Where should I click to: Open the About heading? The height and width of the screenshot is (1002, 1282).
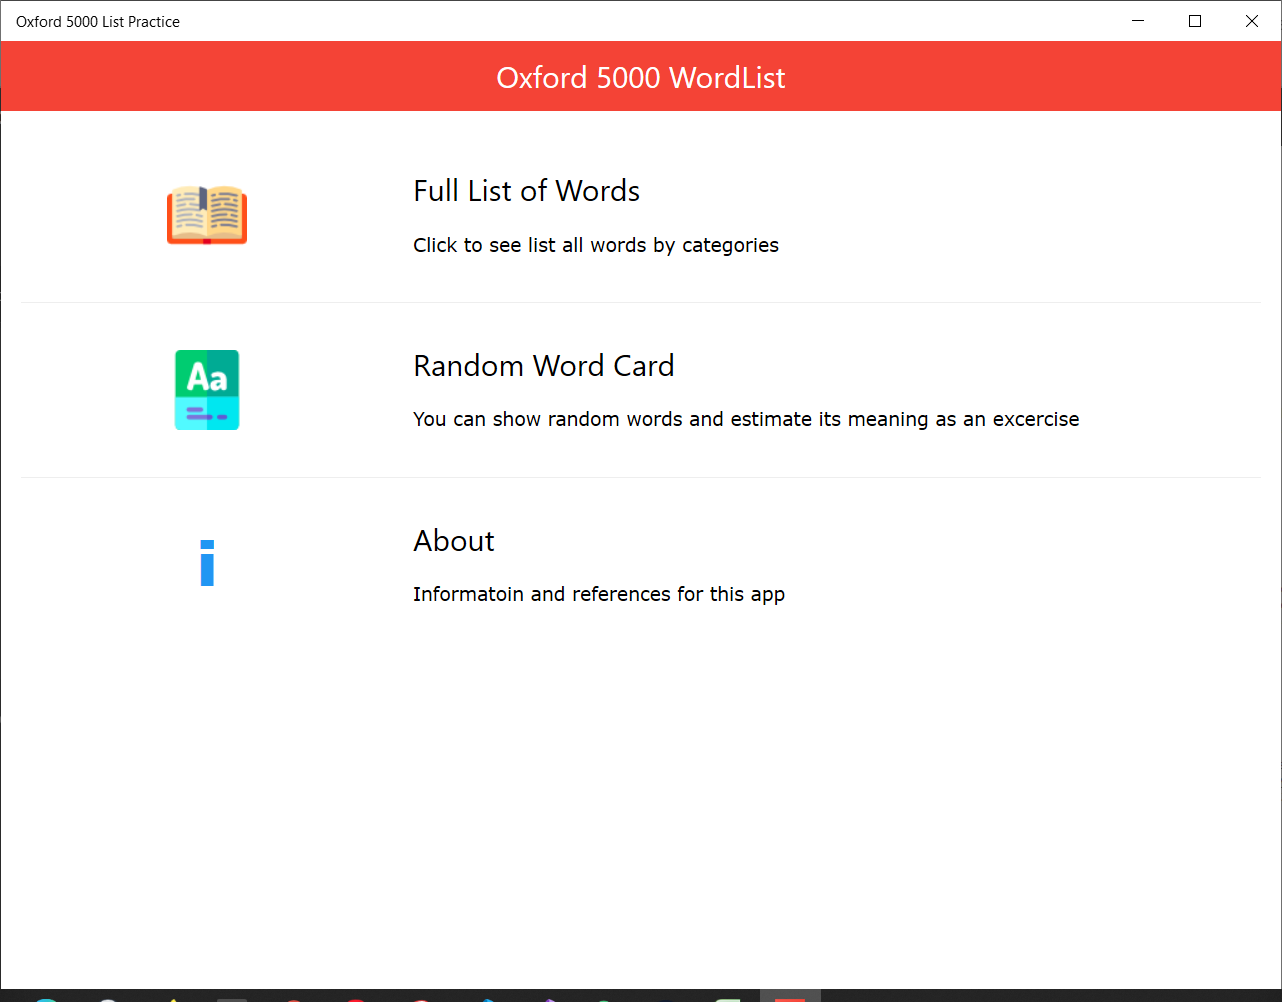454,541
